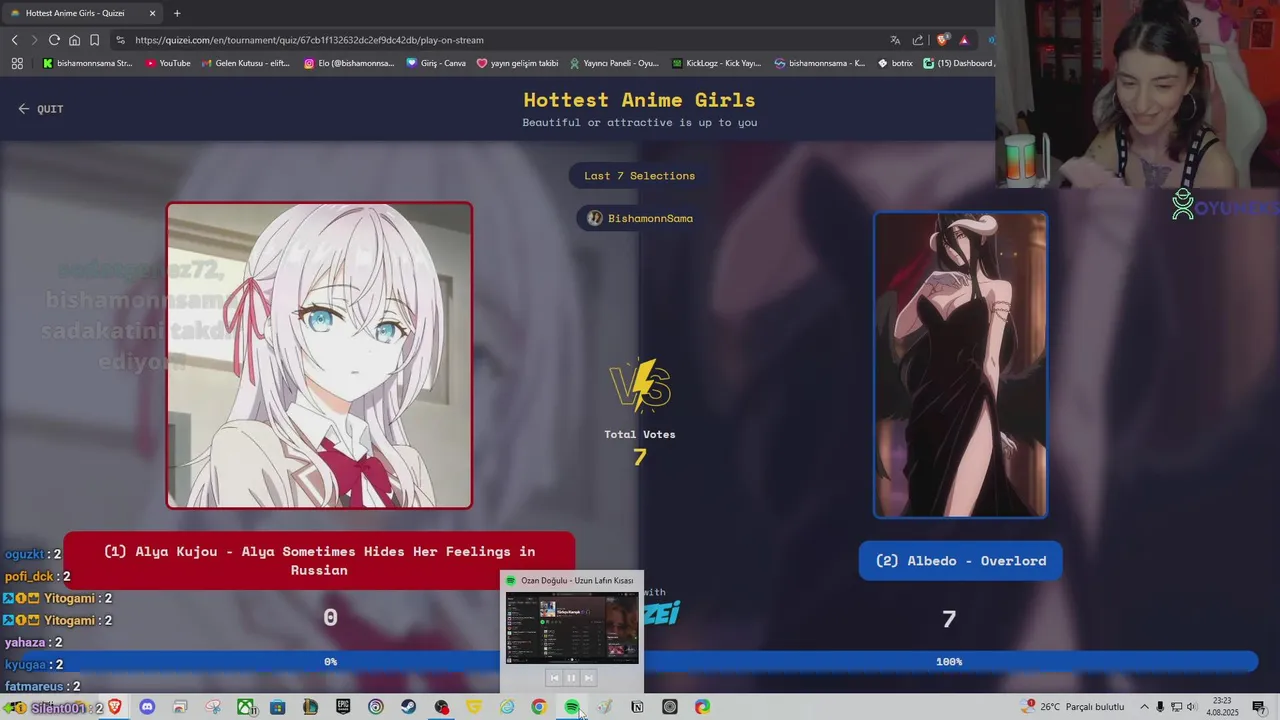Click the address bar URL

tap(309, 40)
